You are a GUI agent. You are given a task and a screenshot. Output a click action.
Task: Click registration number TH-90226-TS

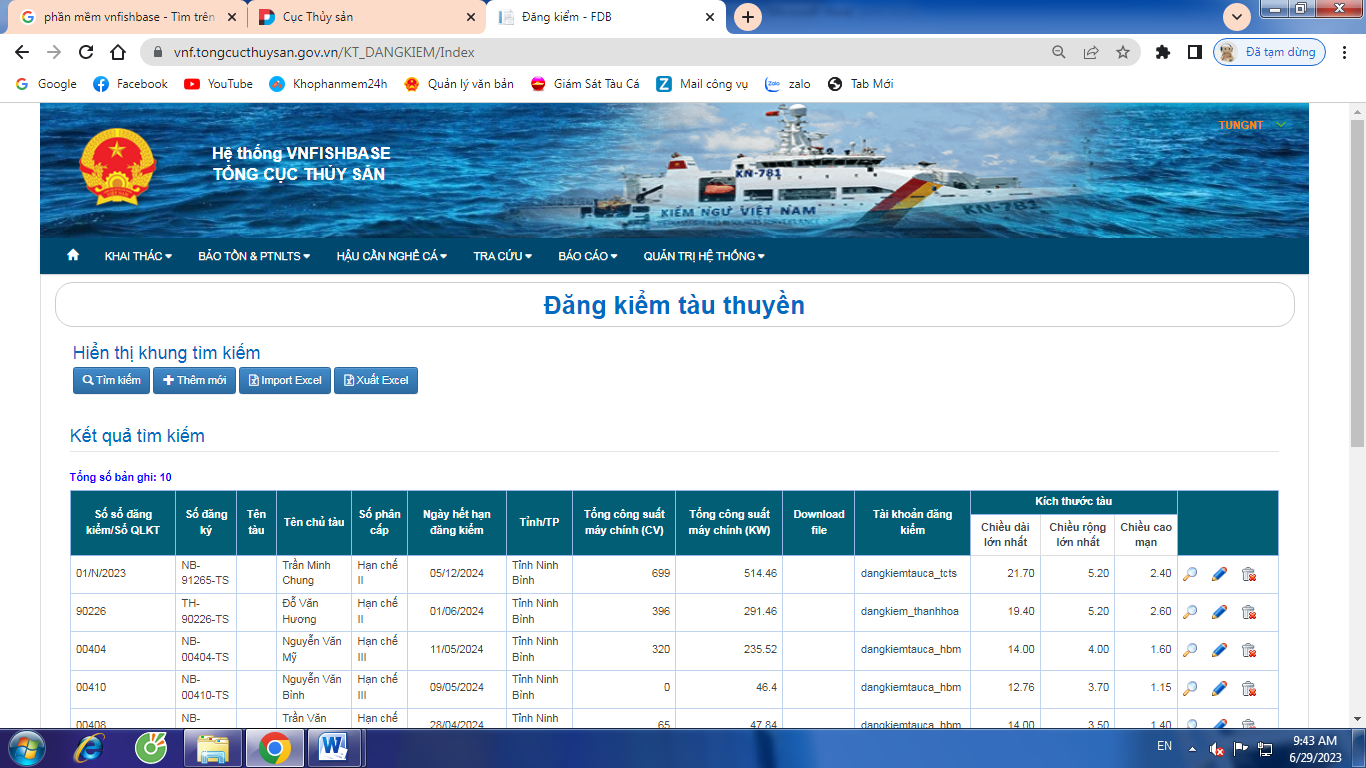(x=205, y=611)
